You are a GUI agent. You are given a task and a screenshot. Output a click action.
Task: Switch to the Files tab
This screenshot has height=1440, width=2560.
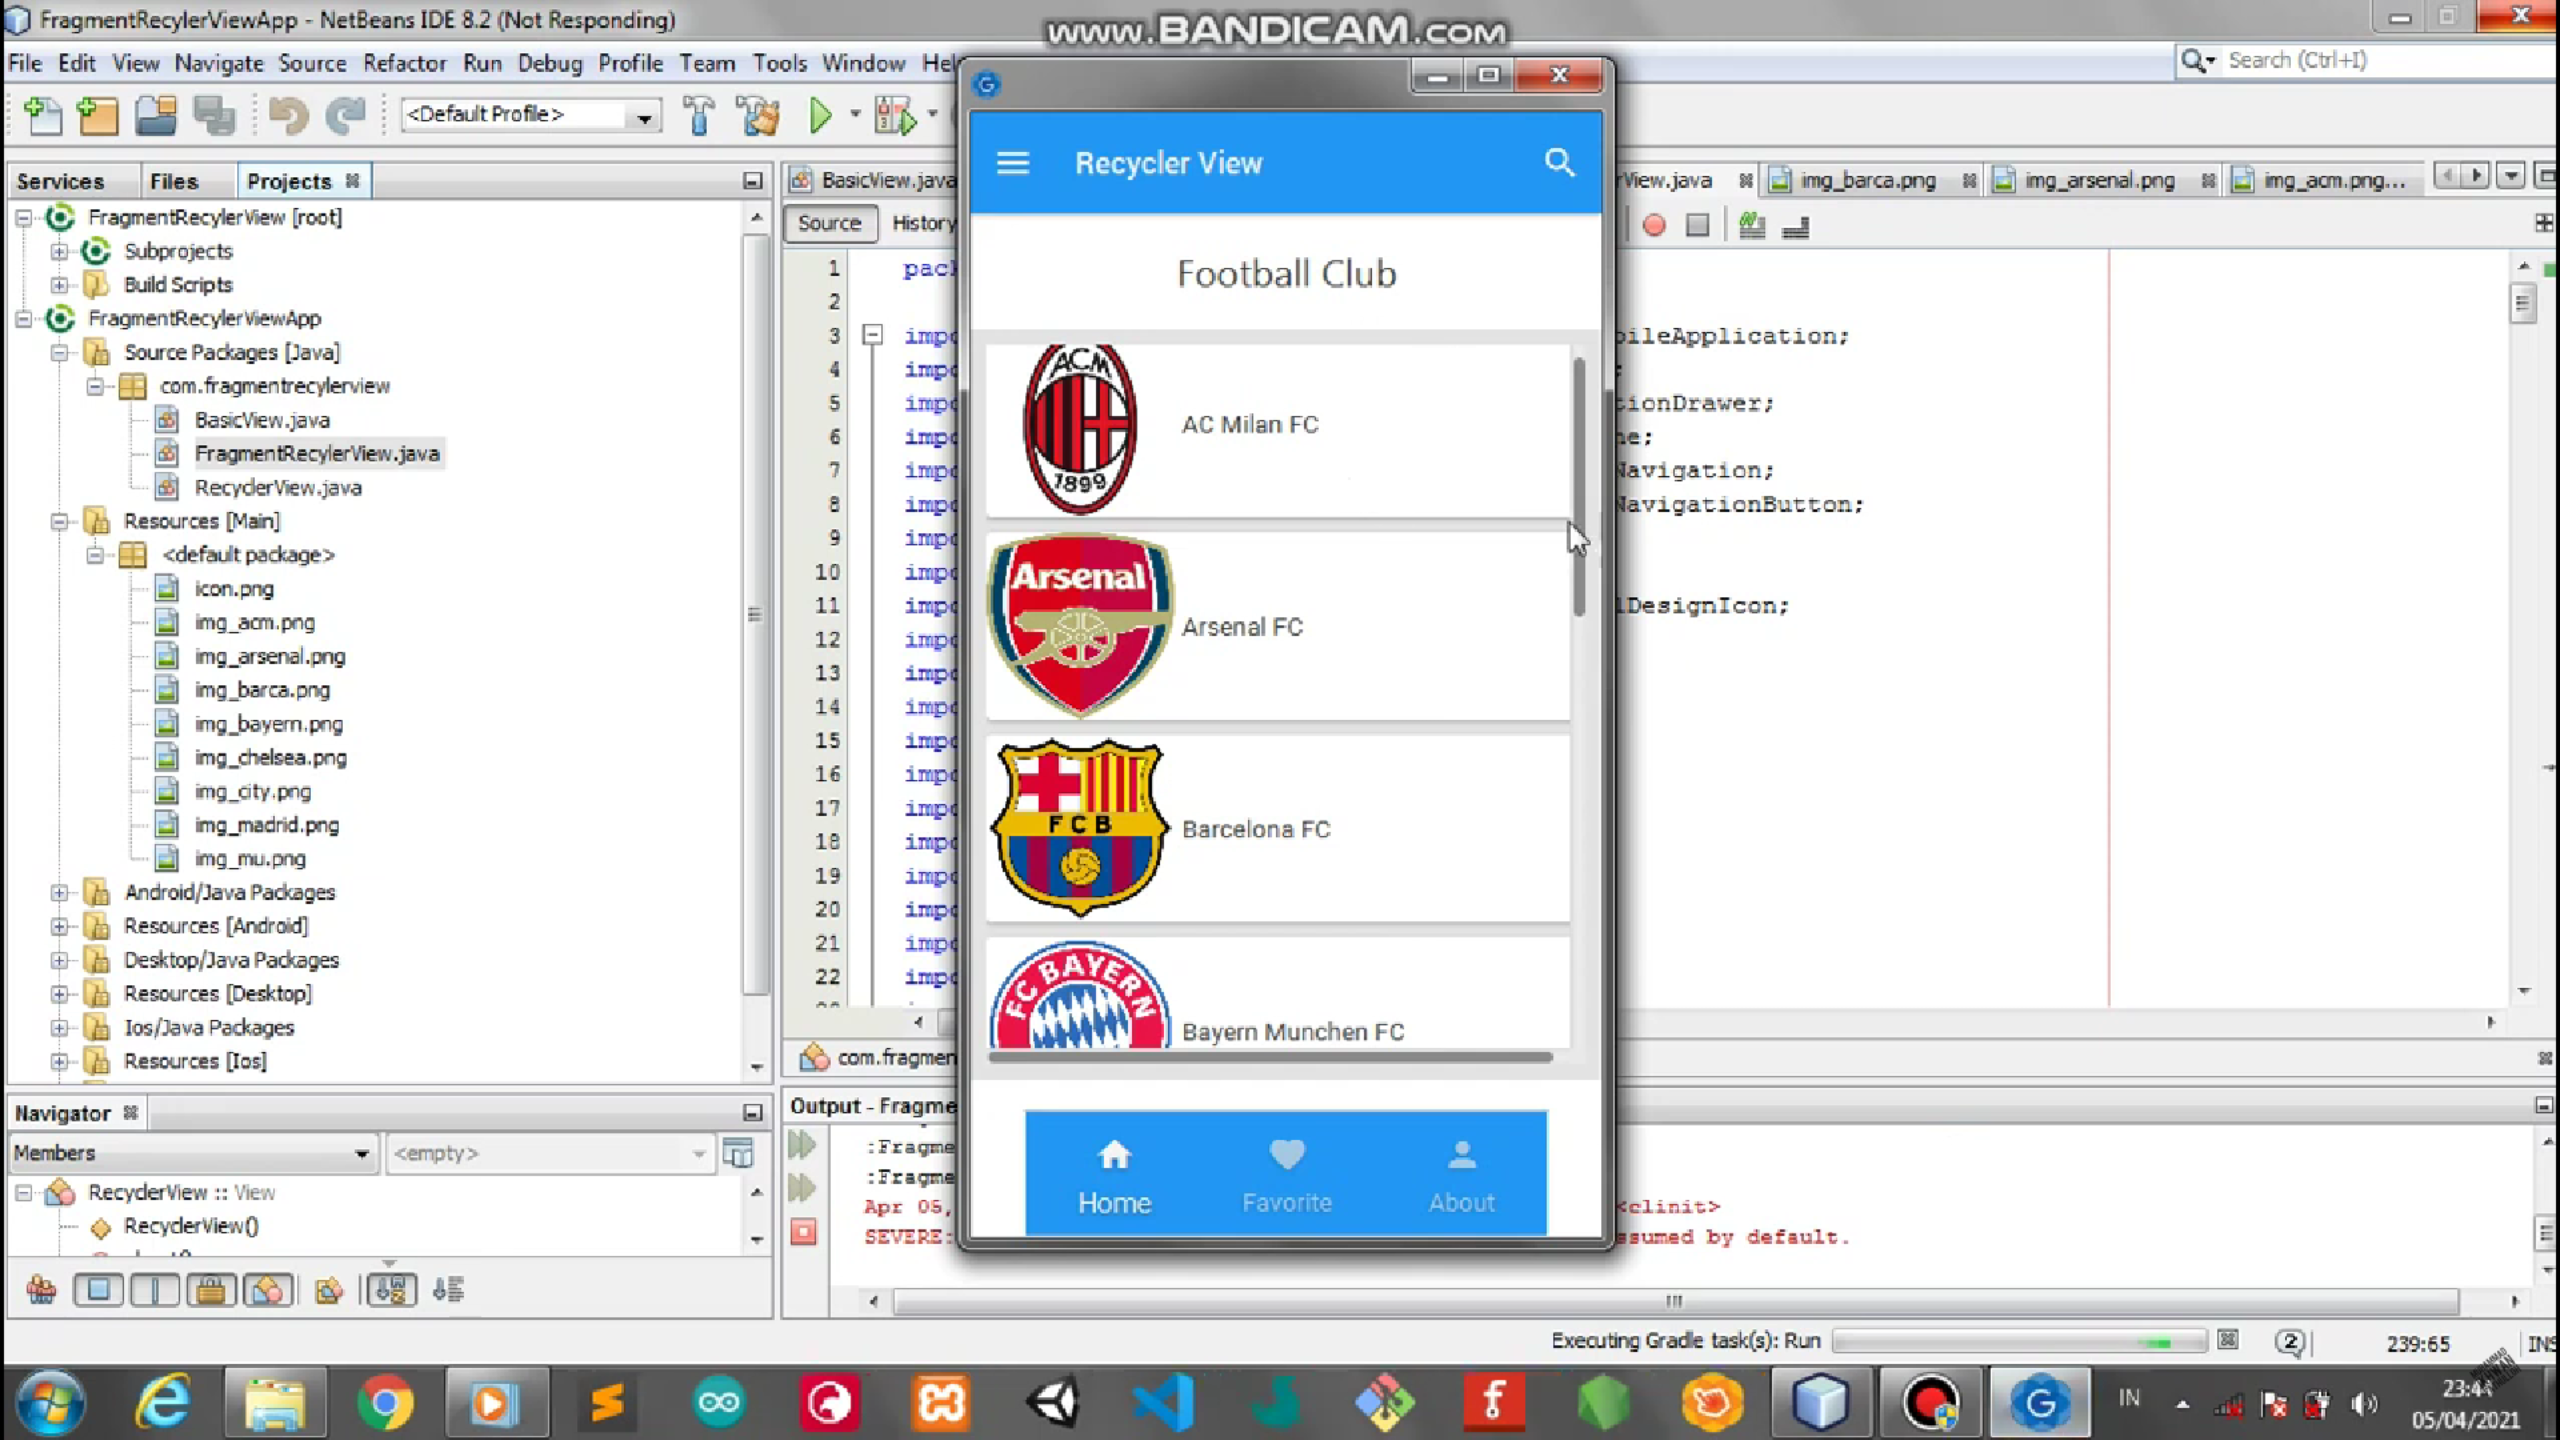[174, 181]
